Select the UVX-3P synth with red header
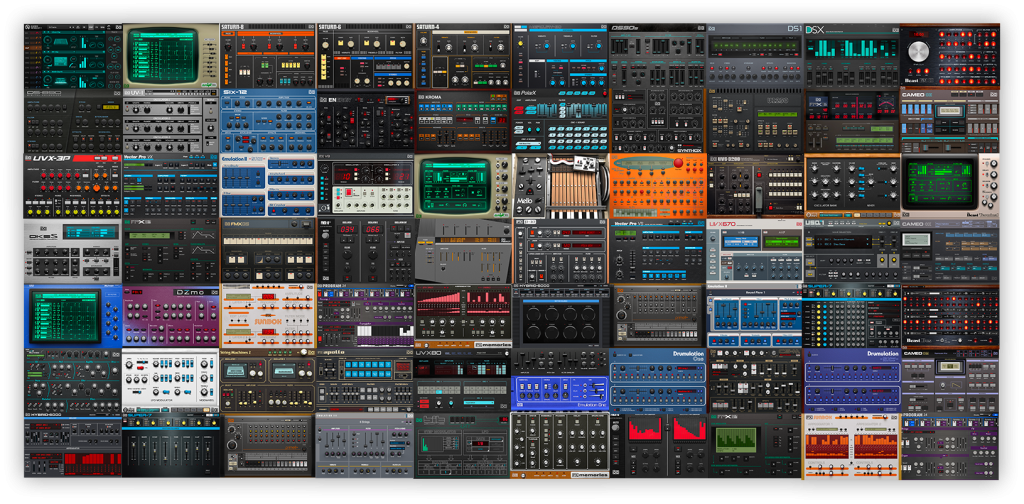 [x=73, y=186]
